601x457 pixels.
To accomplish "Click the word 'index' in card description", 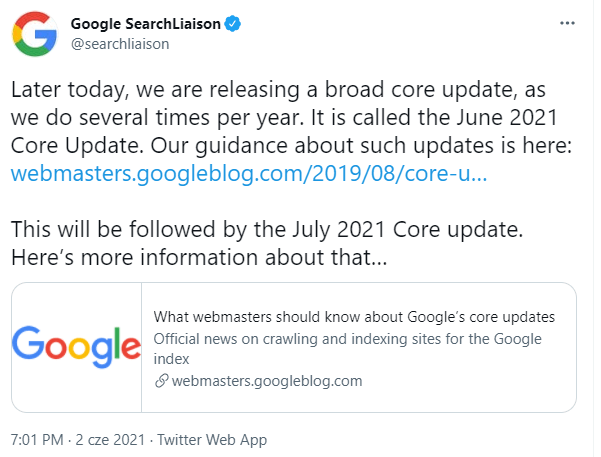I will (x=171, y=359).
